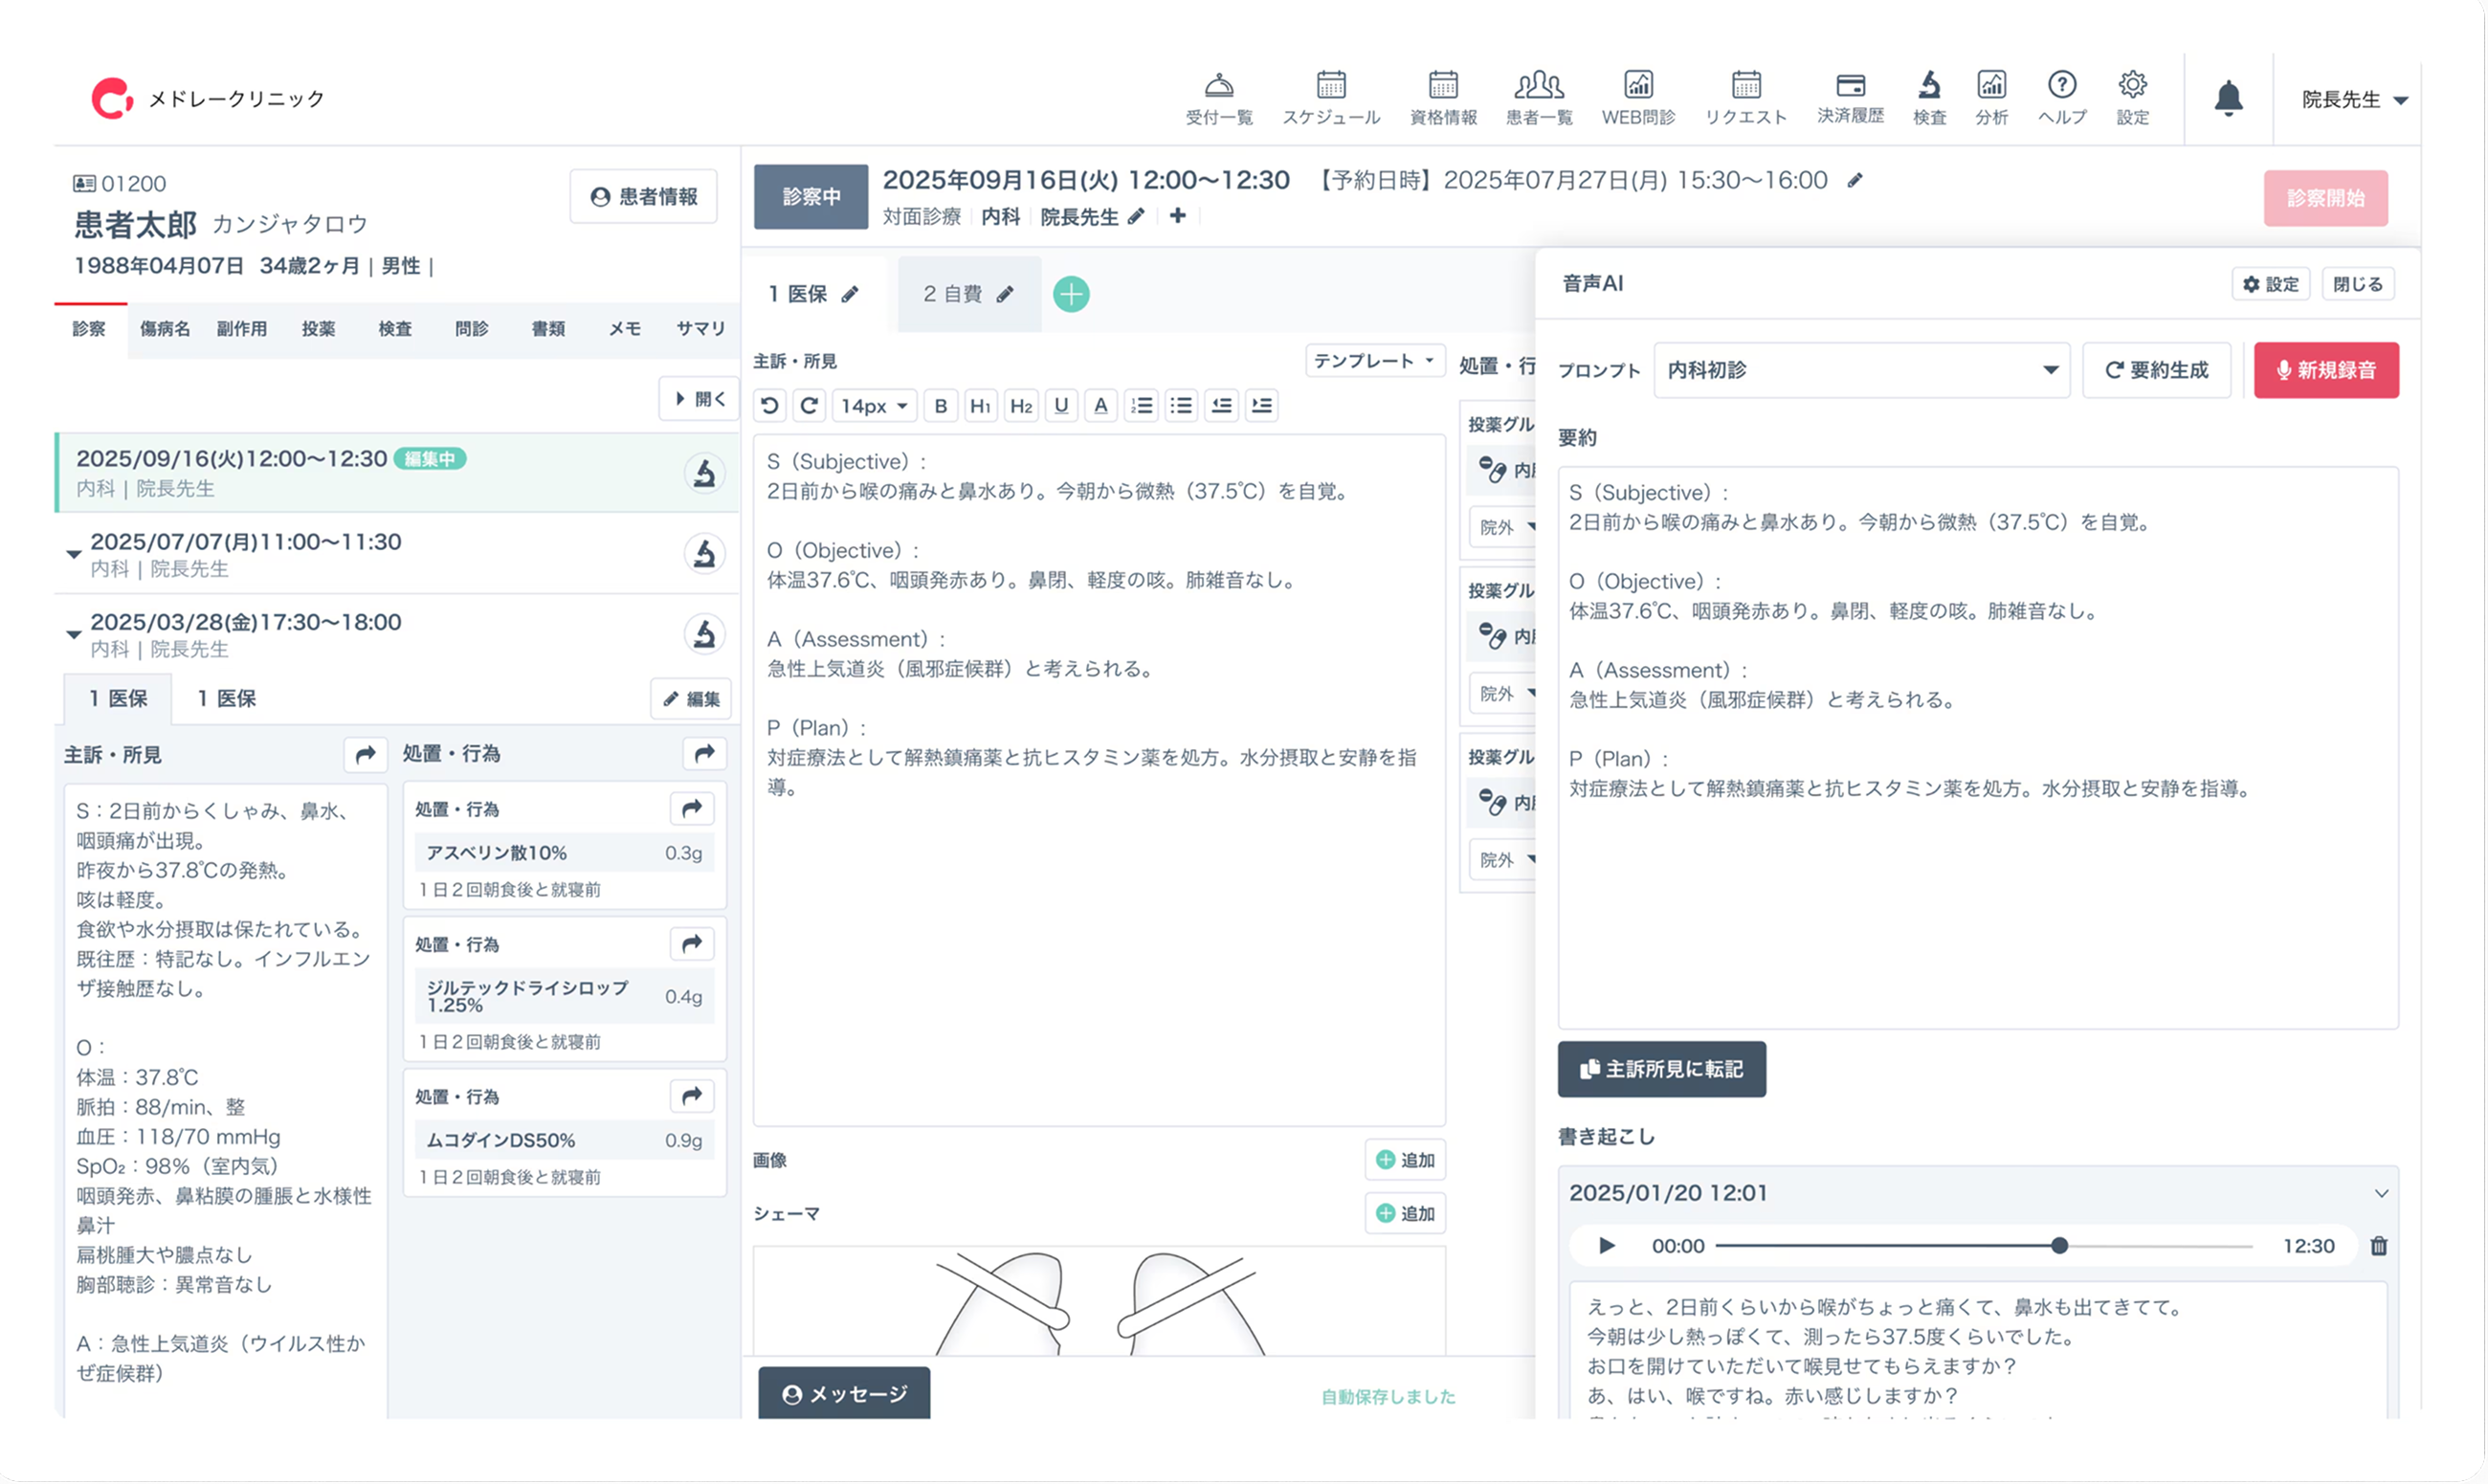The image size is (2488, 1484).
Task: Click the audio playback progress slider
Action: 1984,1246
